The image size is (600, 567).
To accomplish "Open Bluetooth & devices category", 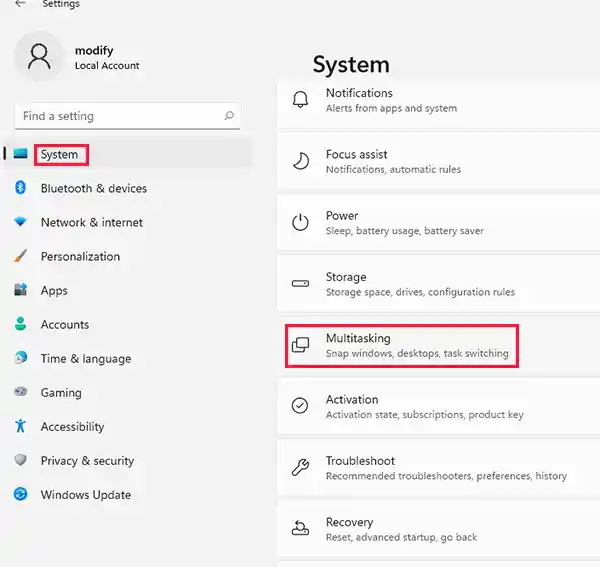I will coord(128,188).
